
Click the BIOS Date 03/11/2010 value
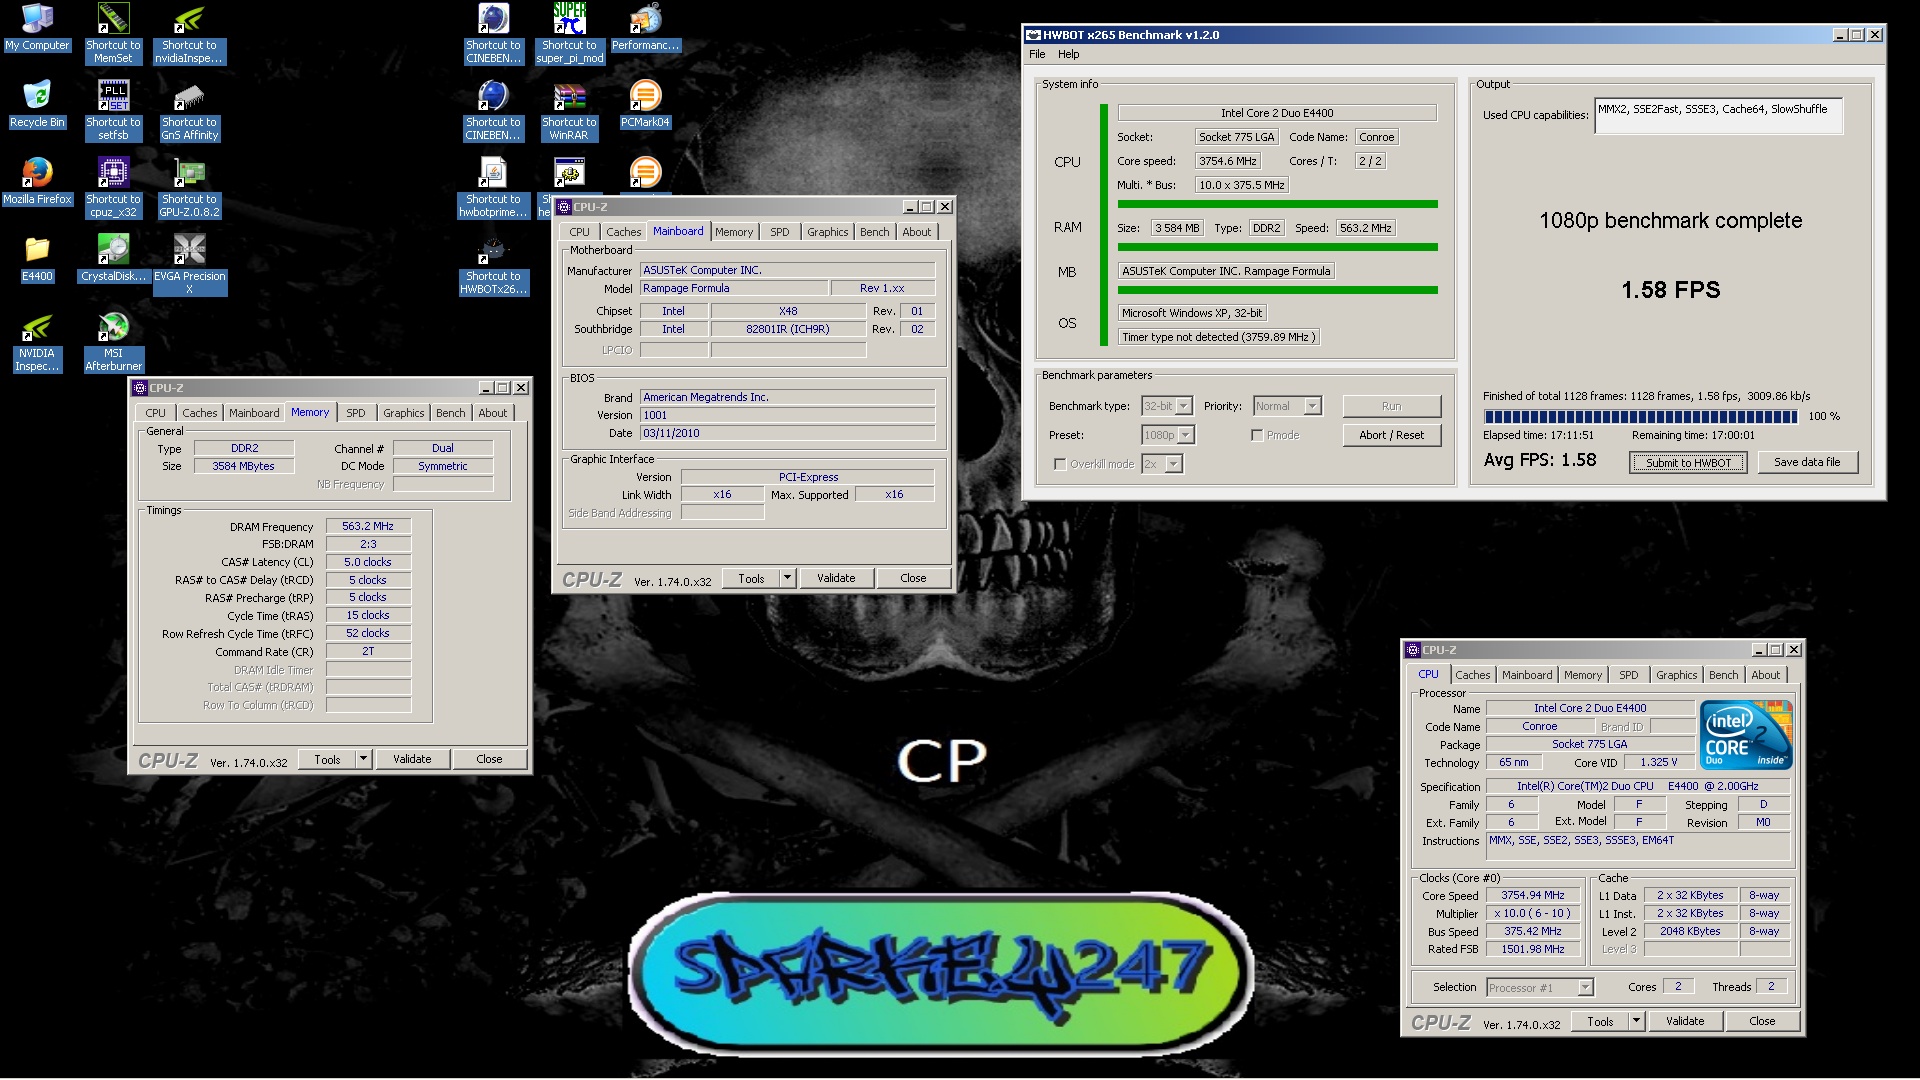pos(788,433)
